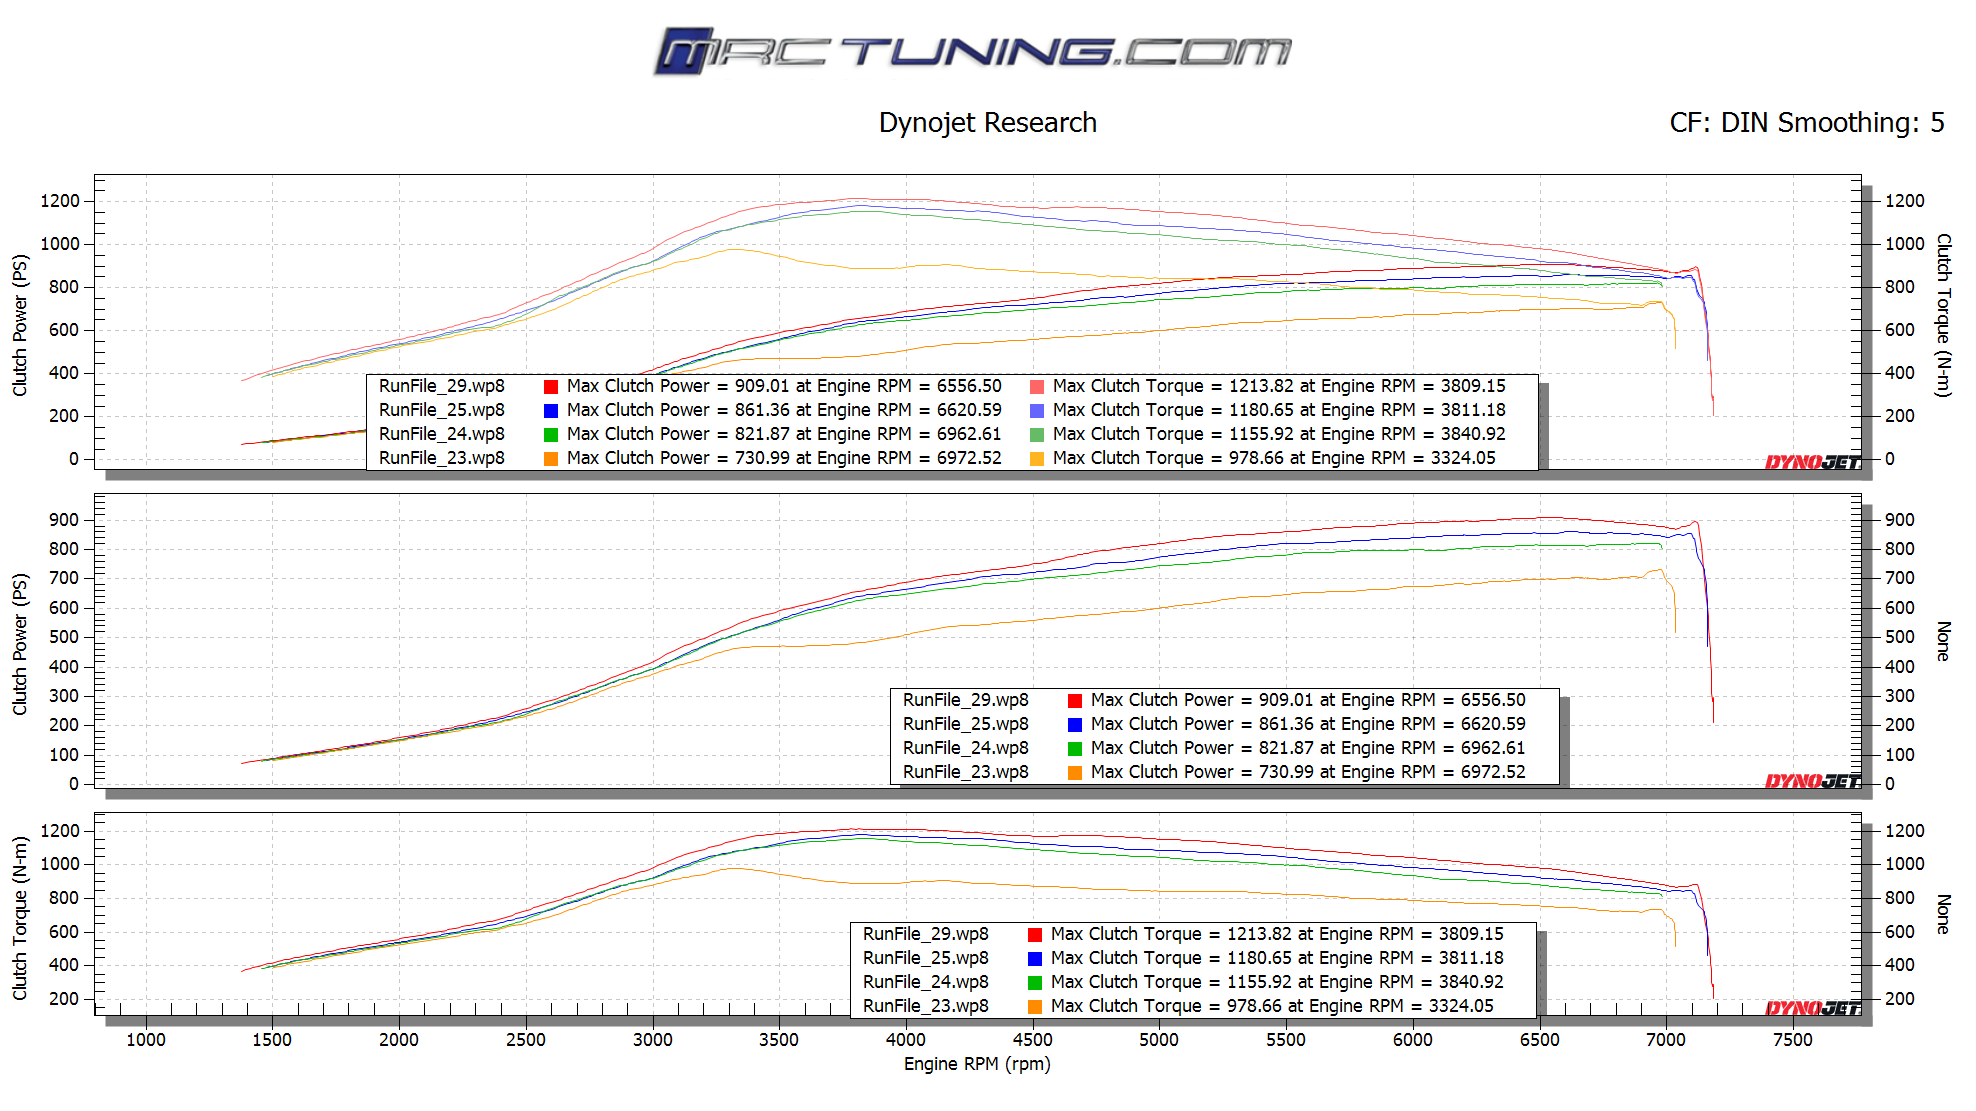
Task: Select the Dynojet Research header
Action: [x=988, y=122]
